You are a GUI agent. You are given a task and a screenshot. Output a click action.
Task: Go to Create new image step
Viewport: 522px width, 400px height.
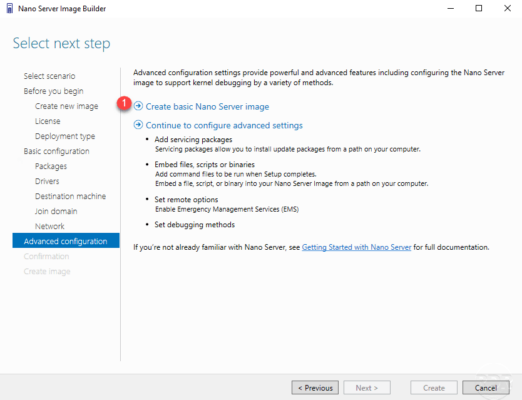click(66, 106)
